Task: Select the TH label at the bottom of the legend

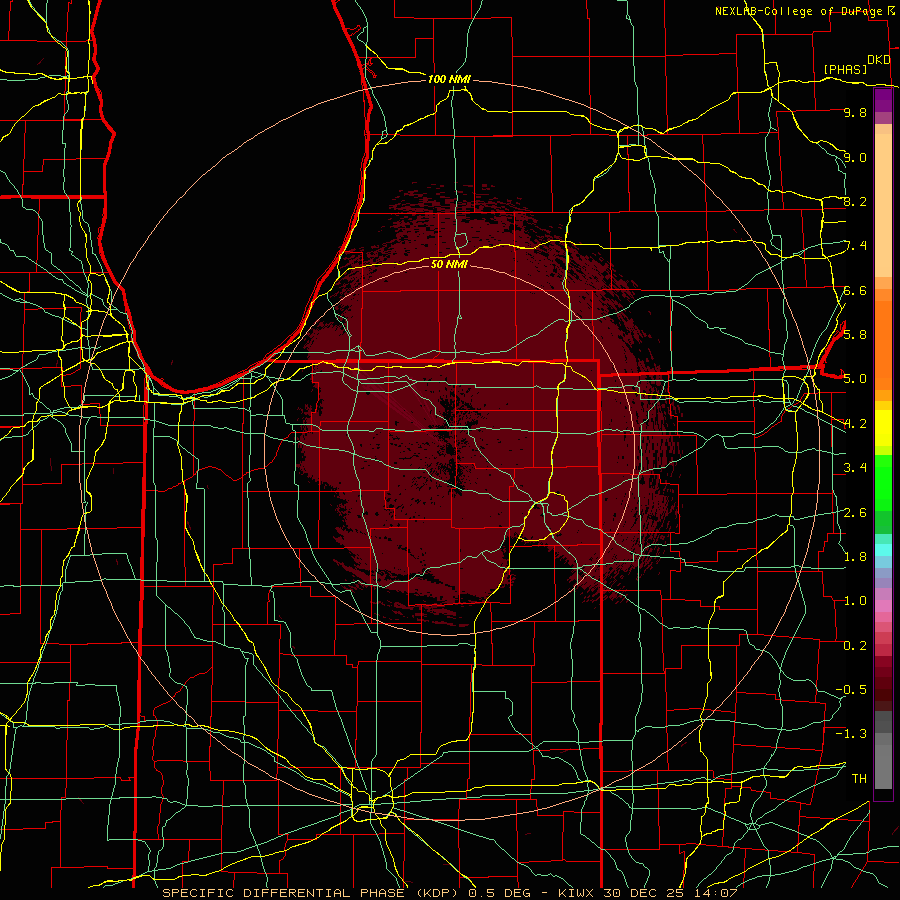Action: point(859,778)
